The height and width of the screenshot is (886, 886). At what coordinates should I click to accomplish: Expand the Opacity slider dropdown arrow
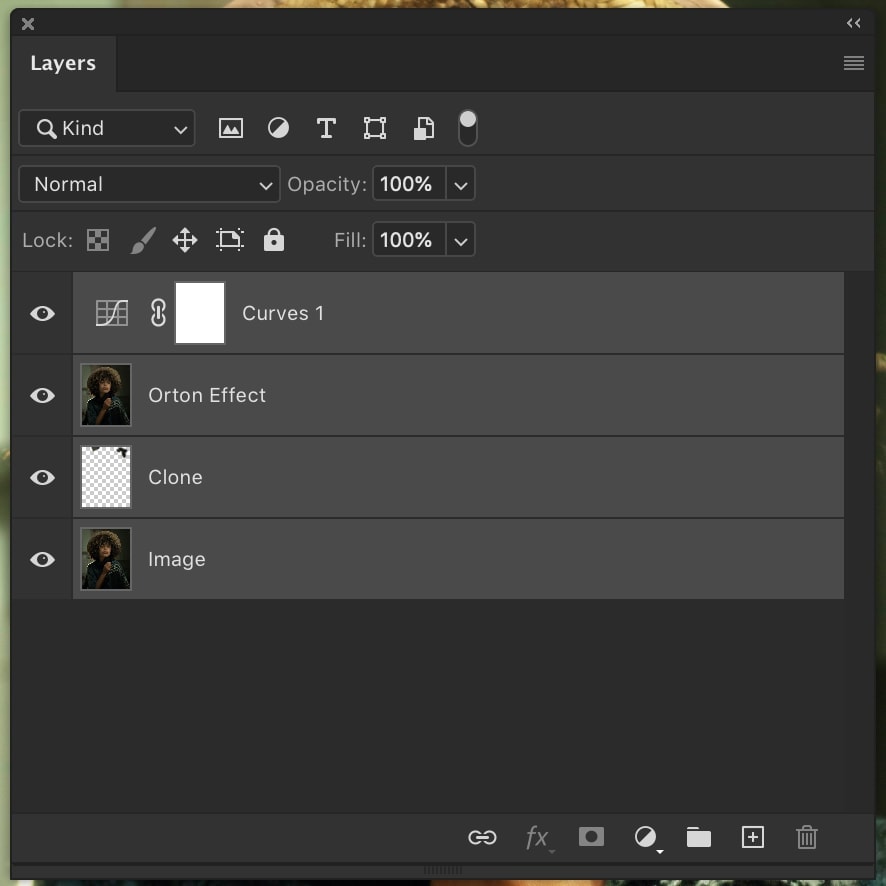(460, 184)
